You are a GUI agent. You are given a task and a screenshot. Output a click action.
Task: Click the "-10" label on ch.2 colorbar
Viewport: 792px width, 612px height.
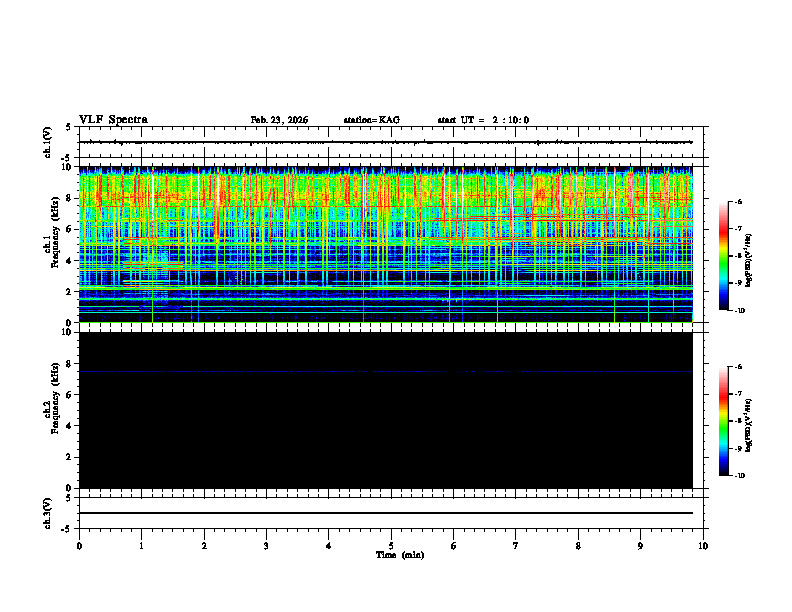pyautogui.click(x=739, y=476)
